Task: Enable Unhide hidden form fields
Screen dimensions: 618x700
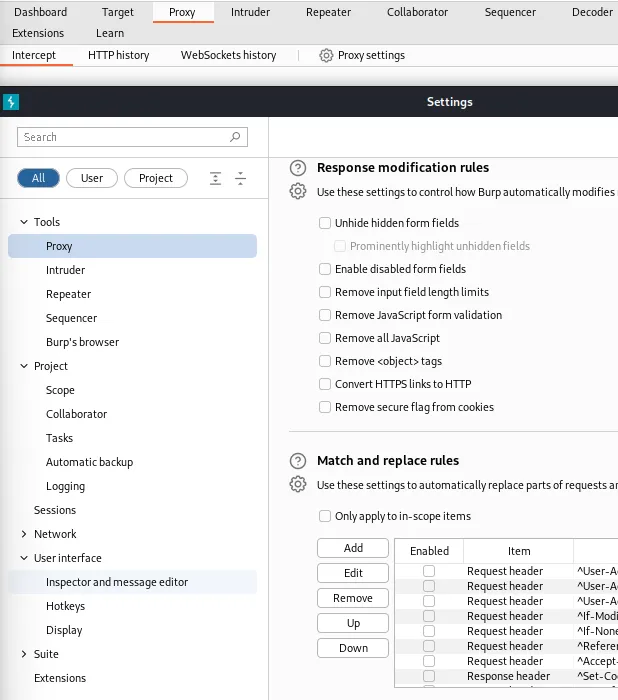Action: click(x=325, y=223)
